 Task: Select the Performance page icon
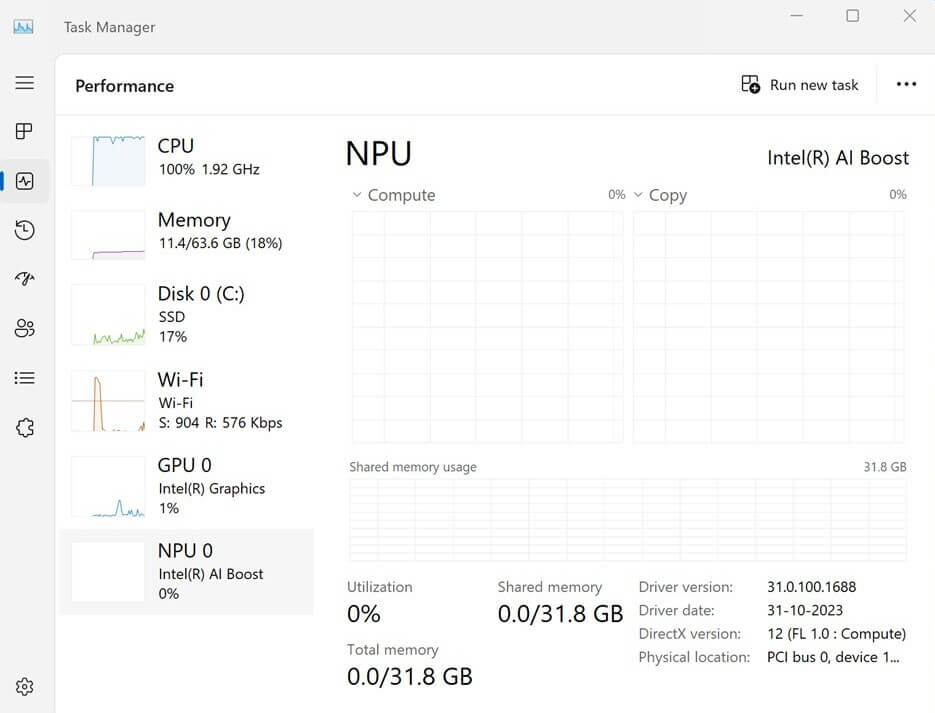pos(25,180)
